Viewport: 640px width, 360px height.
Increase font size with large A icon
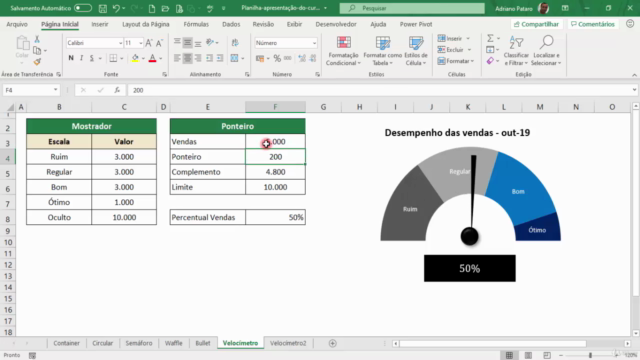point(149,43)
